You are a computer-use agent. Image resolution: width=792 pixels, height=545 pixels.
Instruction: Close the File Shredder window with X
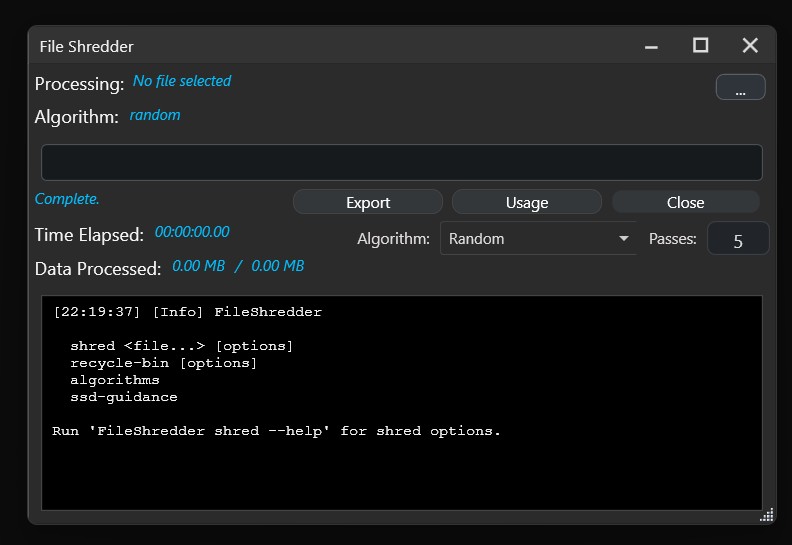pyautogui.click(x=750, y=45)
